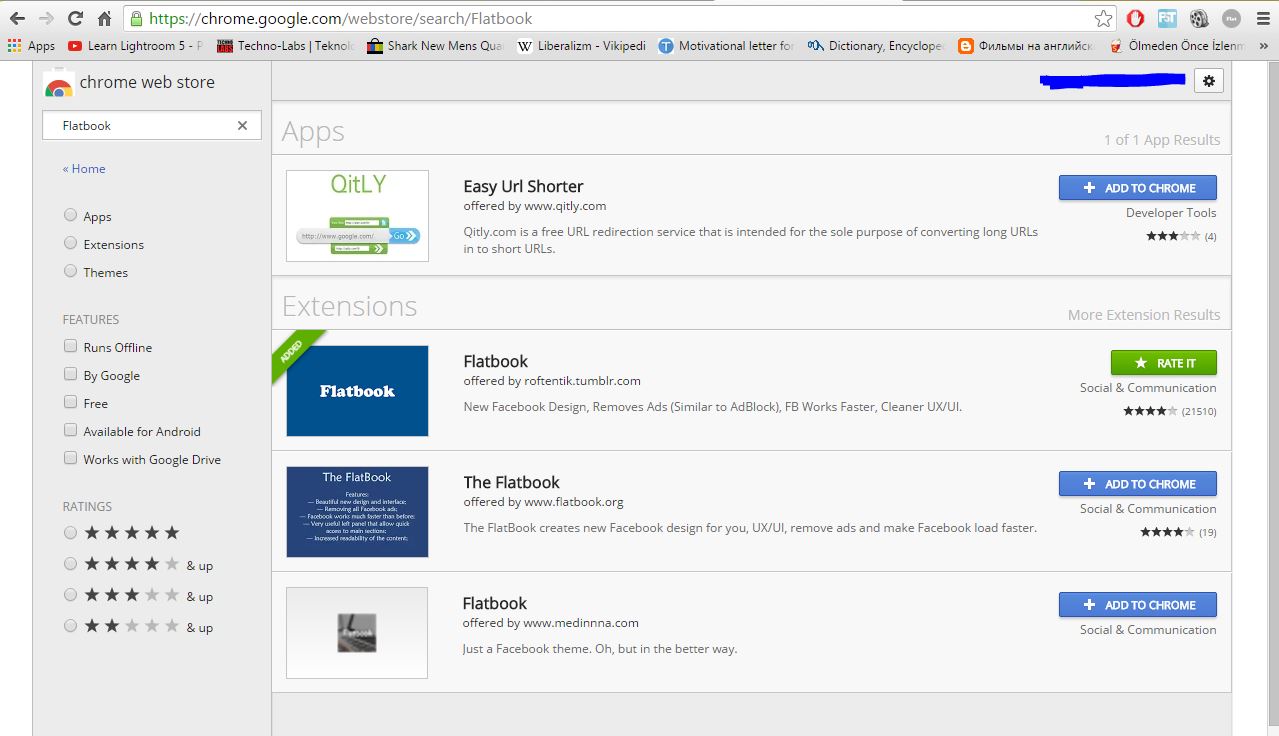1279x736 pixels.
Task: Open the Web Store settings gear
Action: [x=1208, y=81]
